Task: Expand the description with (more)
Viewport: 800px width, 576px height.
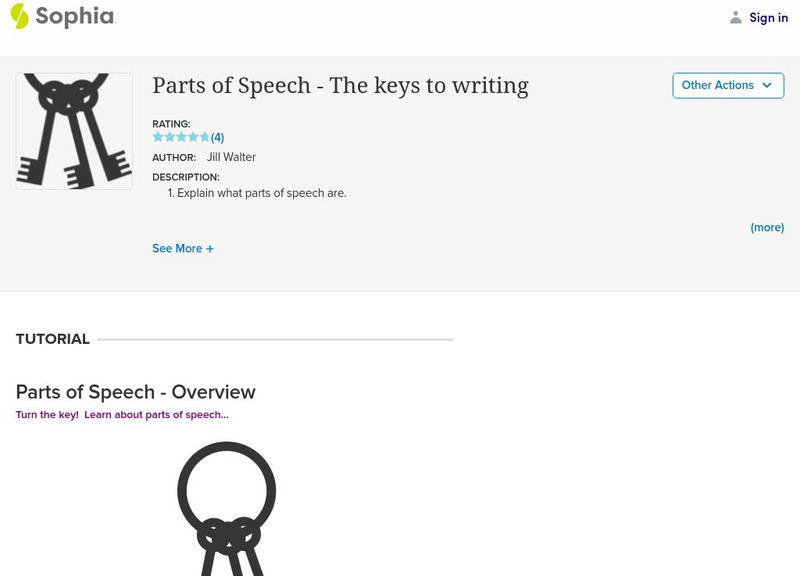Action: tap(767, 227)
